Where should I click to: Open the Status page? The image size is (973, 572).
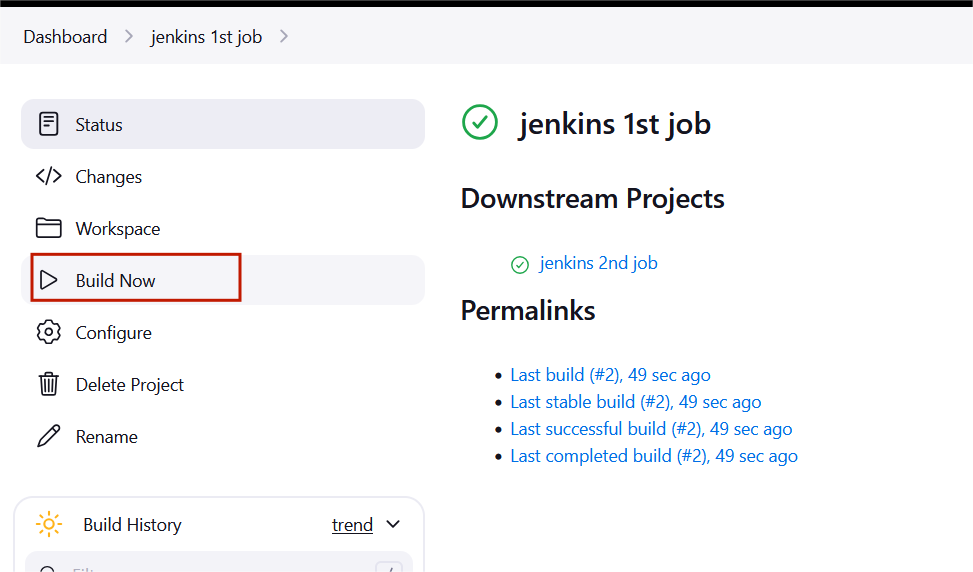click(223, 124)
